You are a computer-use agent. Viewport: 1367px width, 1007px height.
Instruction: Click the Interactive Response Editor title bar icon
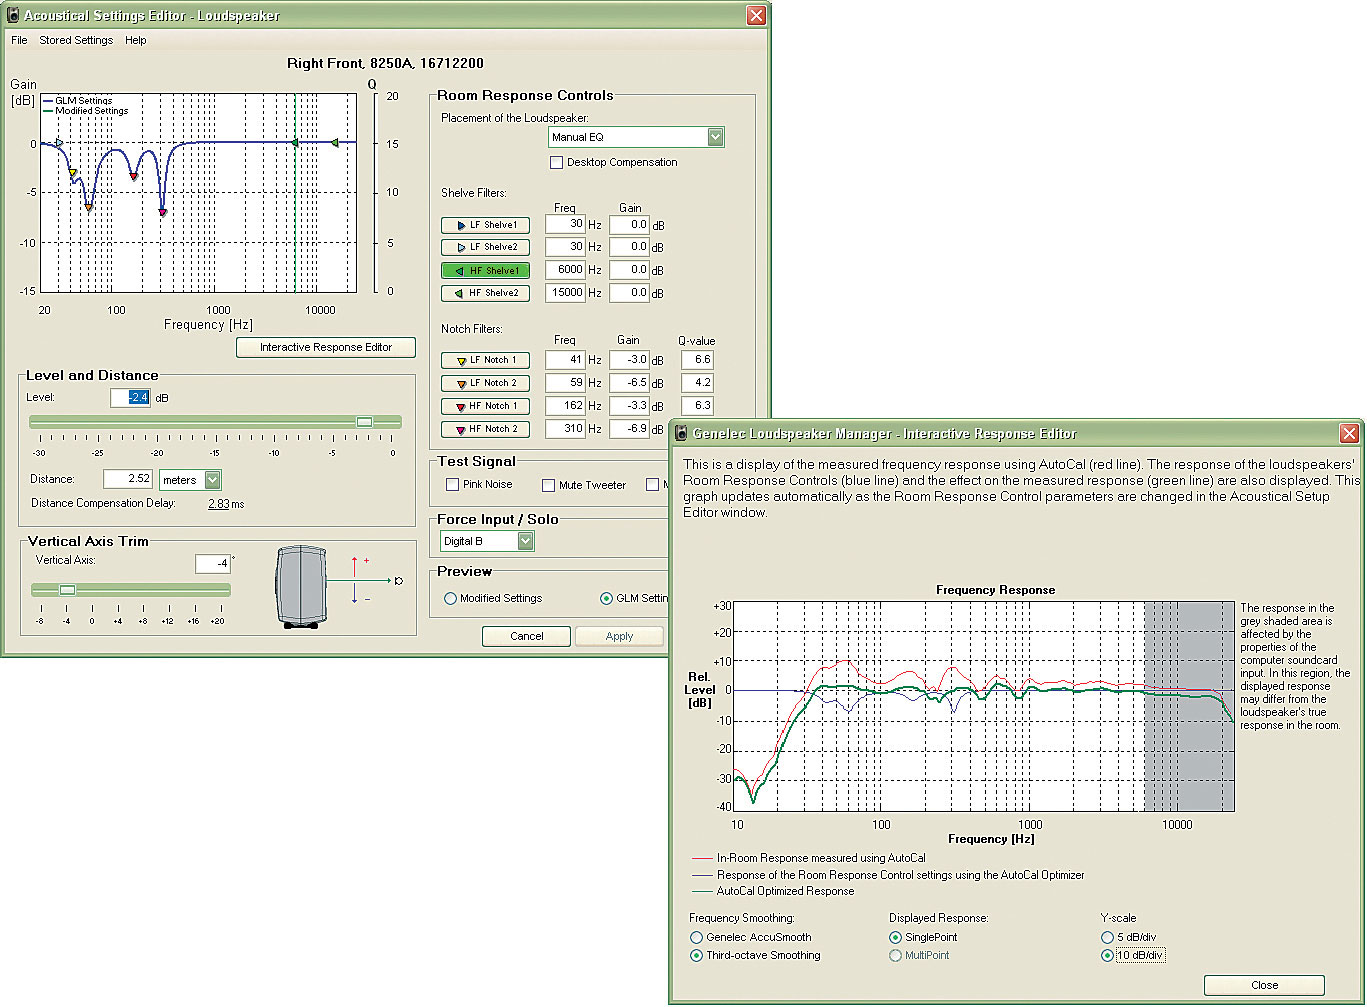pyautogui.click(x=681, y=433)
